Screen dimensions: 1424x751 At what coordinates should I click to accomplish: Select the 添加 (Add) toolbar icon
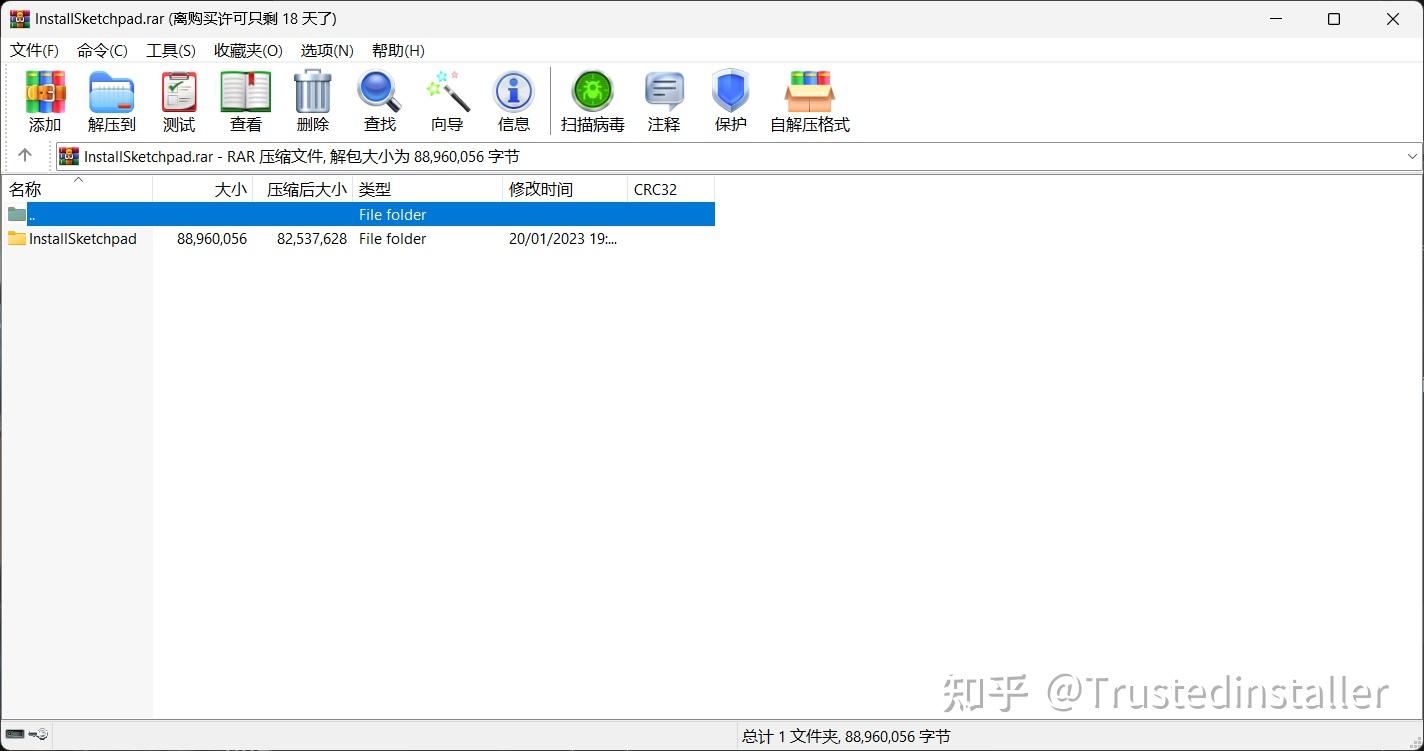(44, 100)
